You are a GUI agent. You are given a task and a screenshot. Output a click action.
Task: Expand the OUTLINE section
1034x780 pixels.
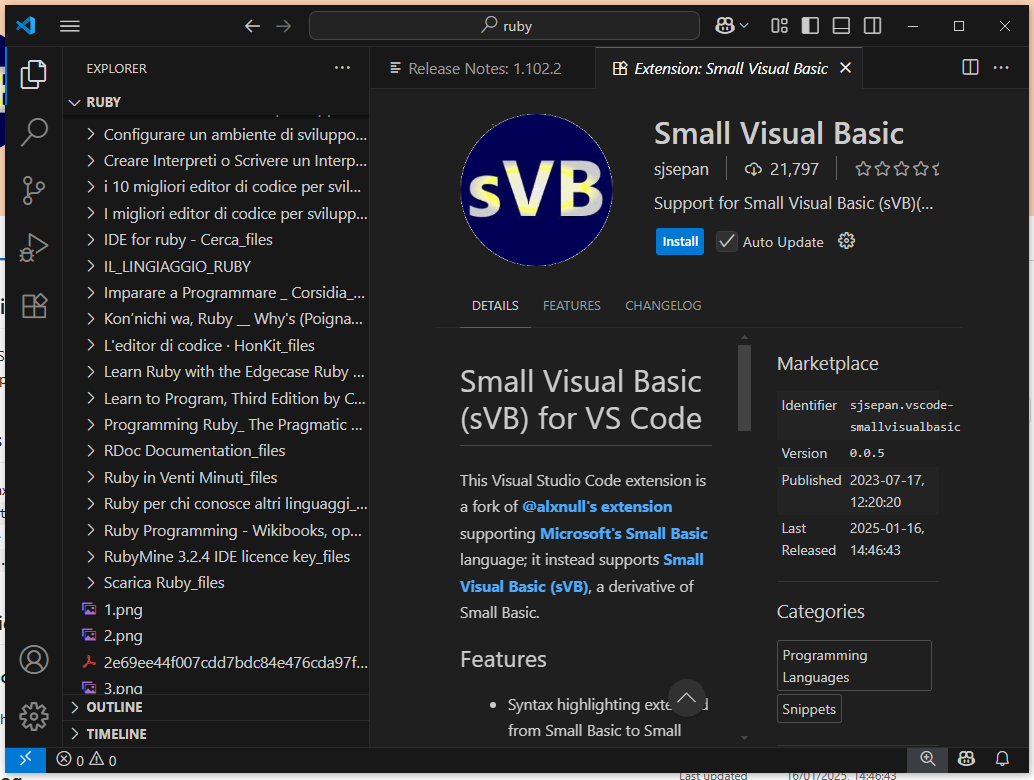(x=218, y=707)
